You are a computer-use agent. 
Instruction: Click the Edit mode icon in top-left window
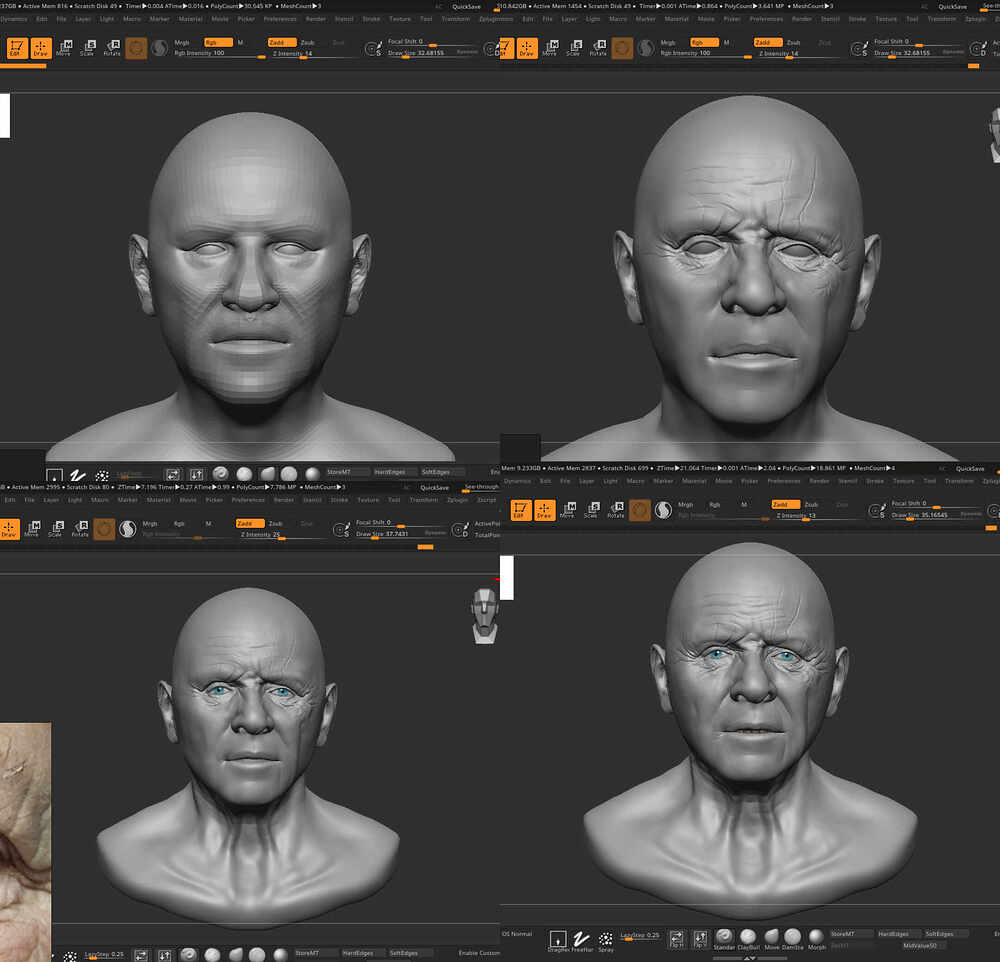[17, 48]
